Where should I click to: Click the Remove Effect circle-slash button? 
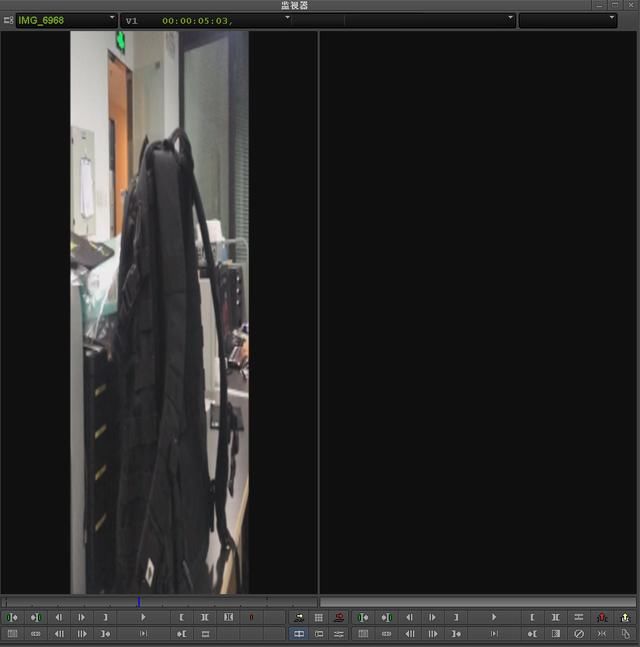pos(579,634)
